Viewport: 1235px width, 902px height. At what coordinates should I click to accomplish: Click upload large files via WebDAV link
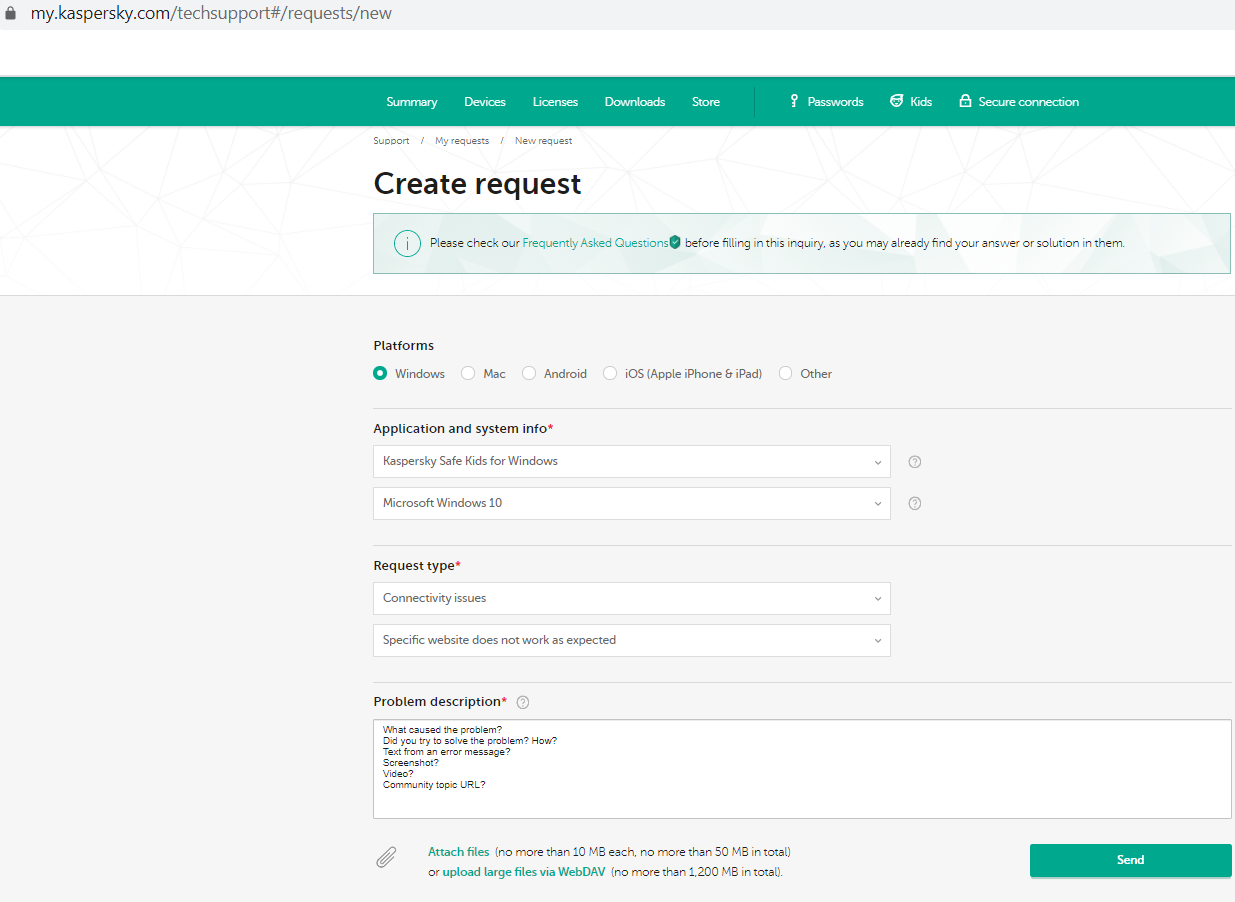524,872
